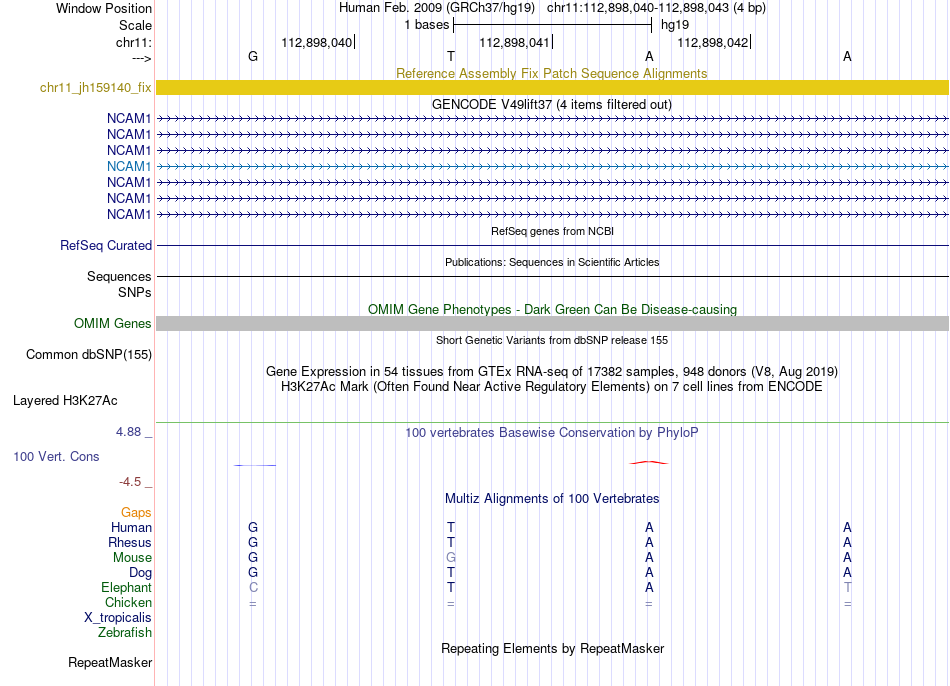This screenshot has height=686, width=950.
Task: Select the Human alignment row label
Action: (131, 527)
